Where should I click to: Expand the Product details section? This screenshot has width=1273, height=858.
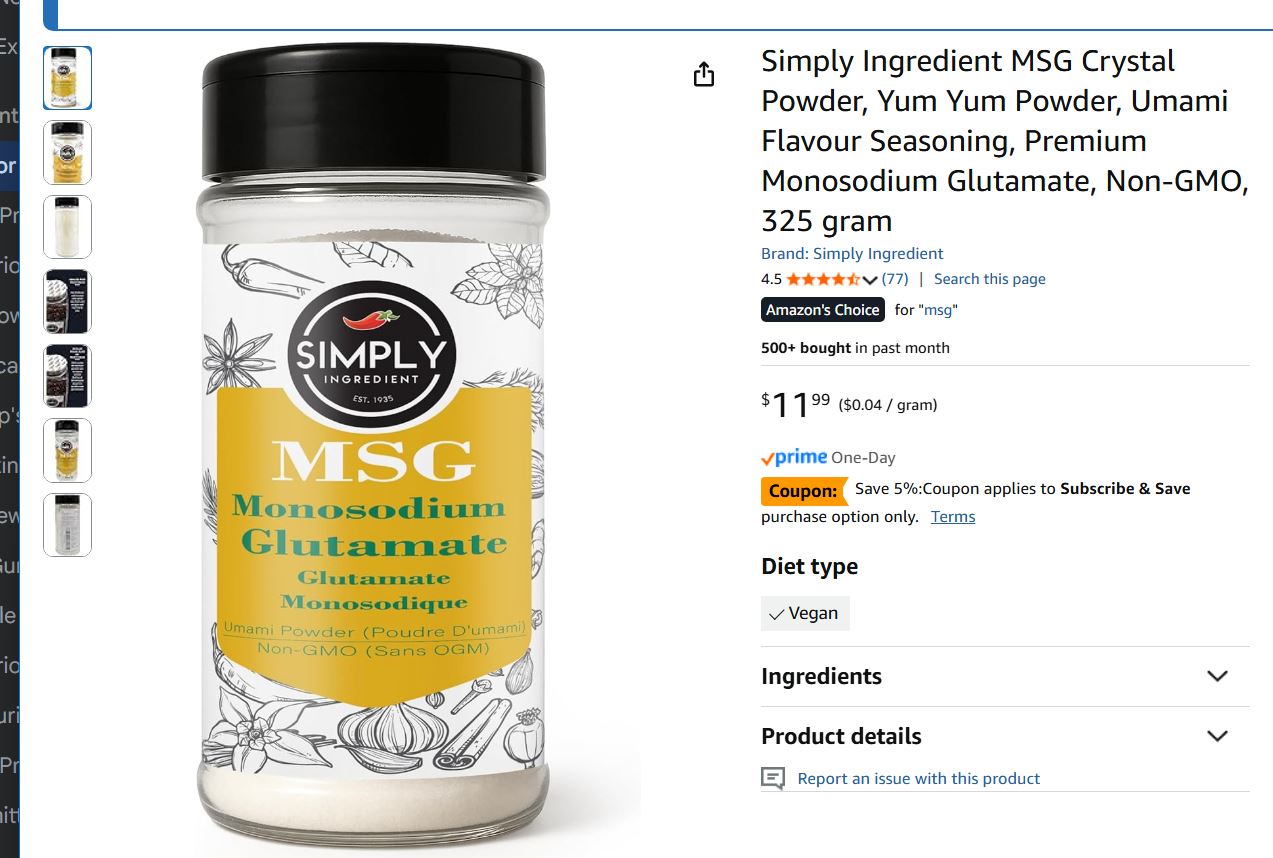[x=1005, y=736]
